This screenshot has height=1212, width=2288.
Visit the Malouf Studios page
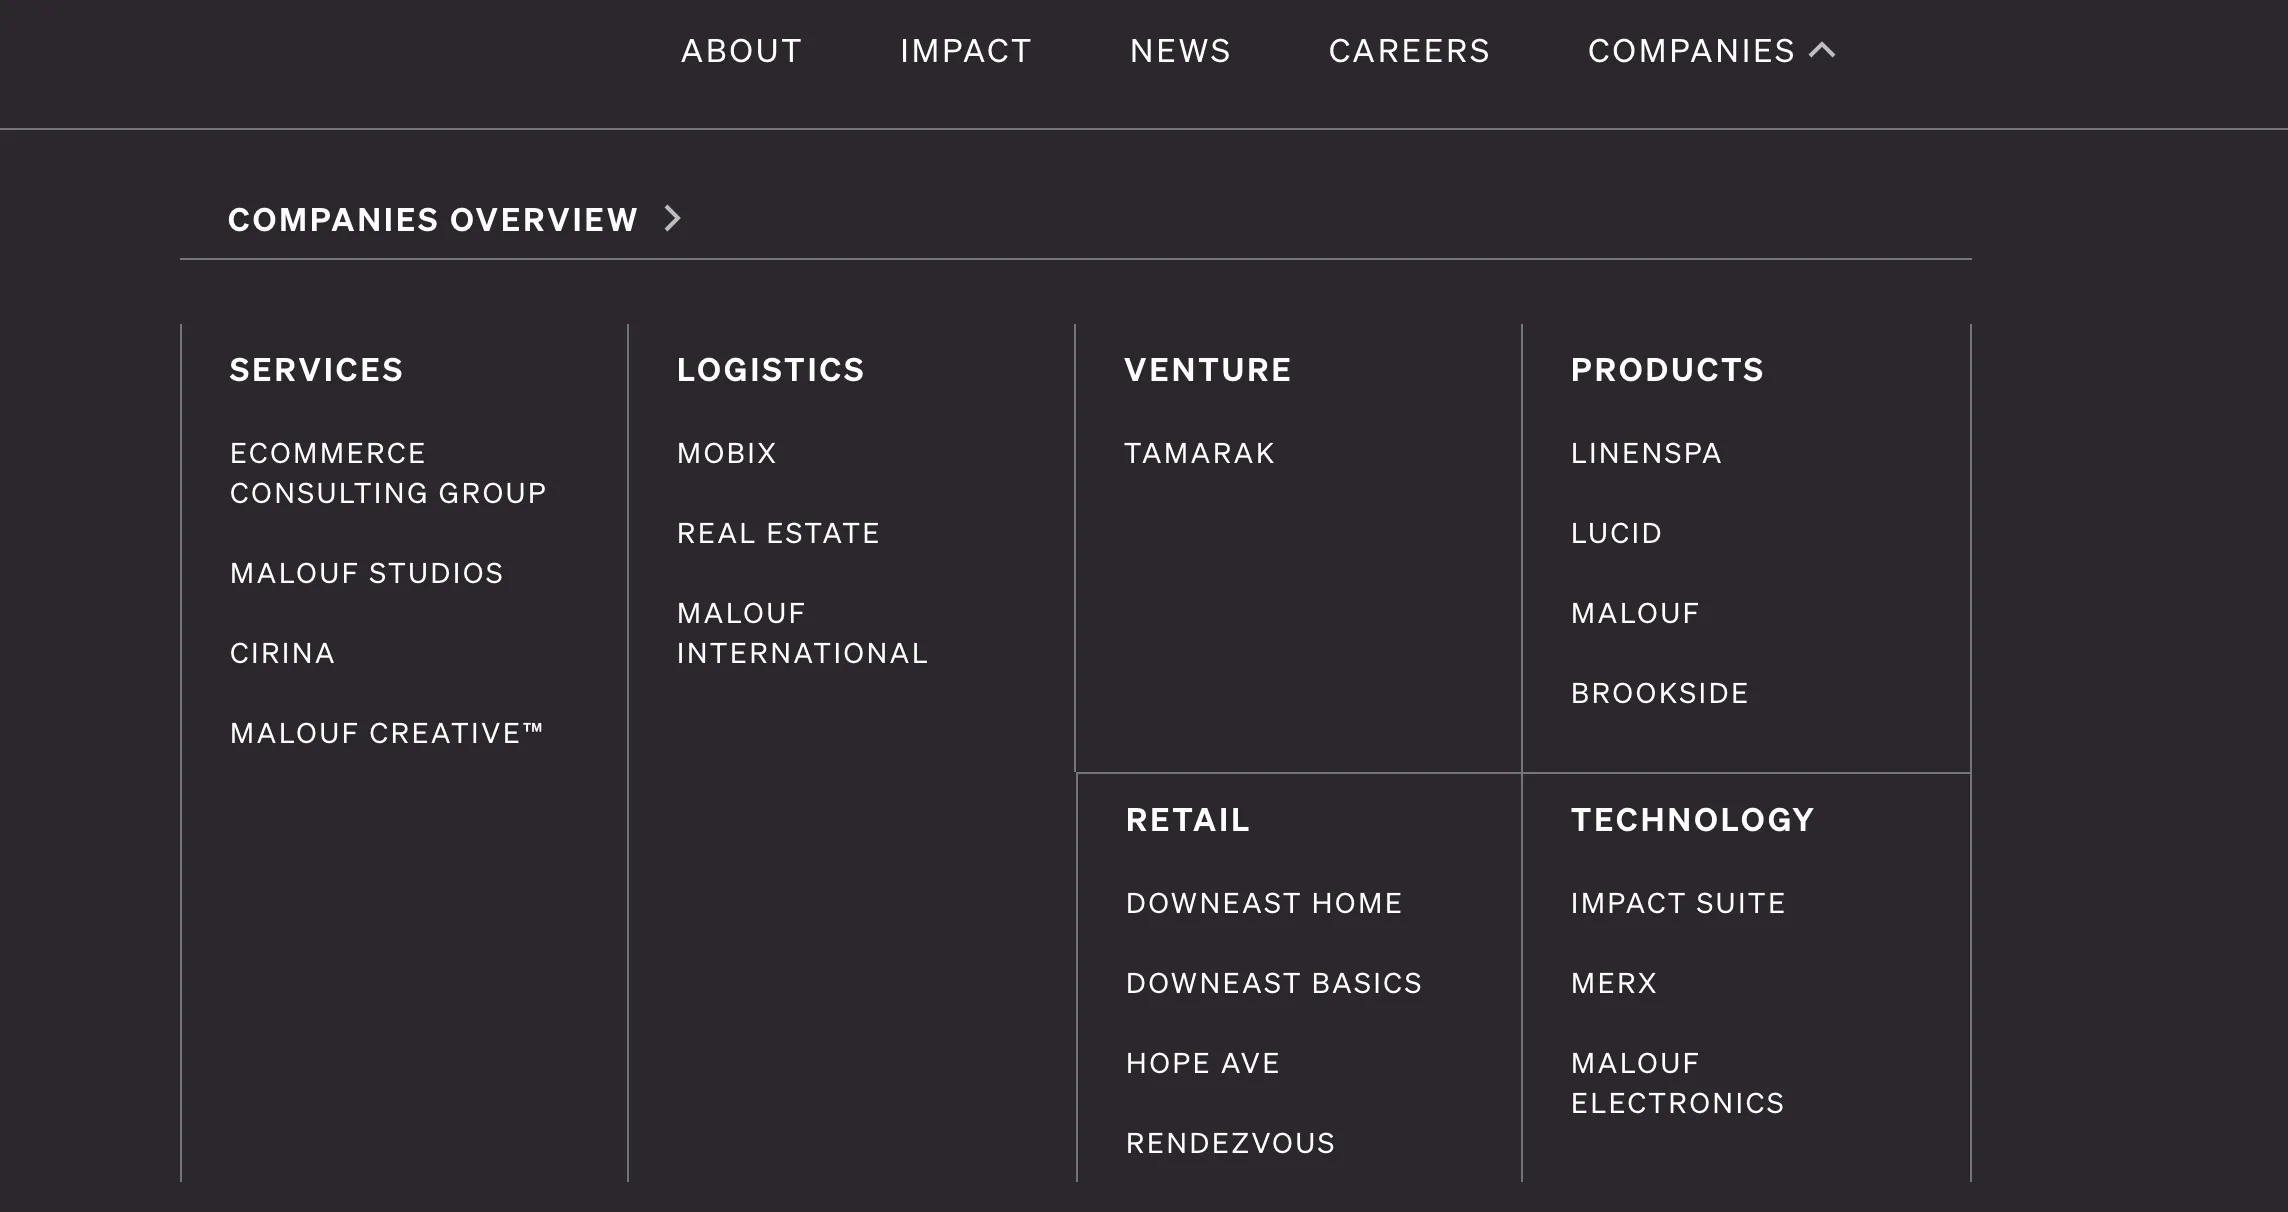tap(366, 573)
